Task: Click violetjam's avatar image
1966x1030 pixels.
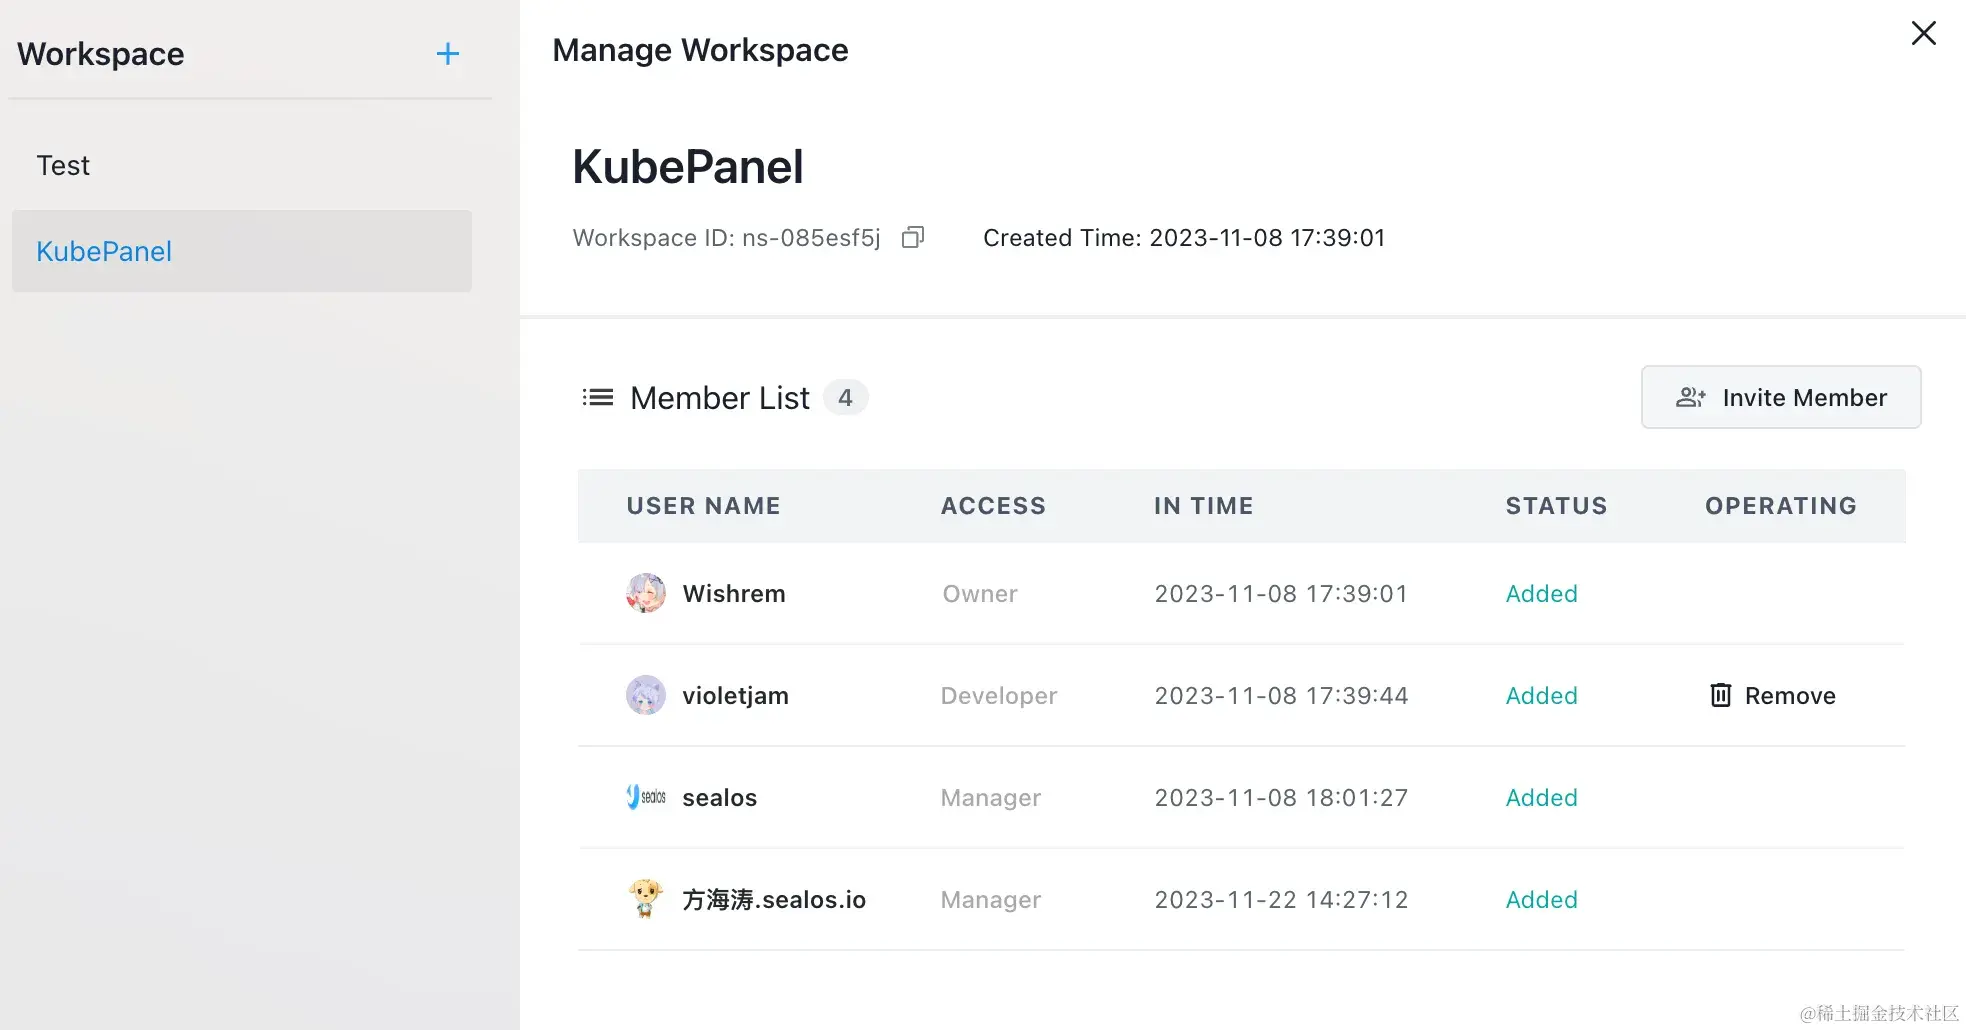Action: click(x=646, y=695)
